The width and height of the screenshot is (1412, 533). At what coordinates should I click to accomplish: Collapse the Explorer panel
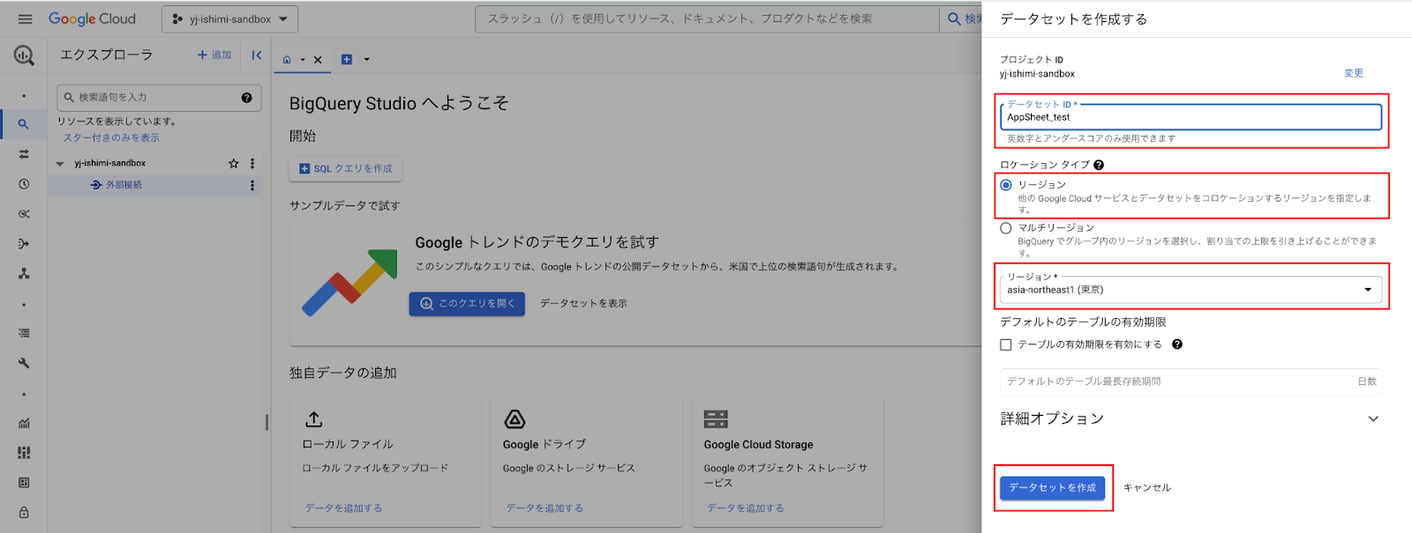pos(257,55)
